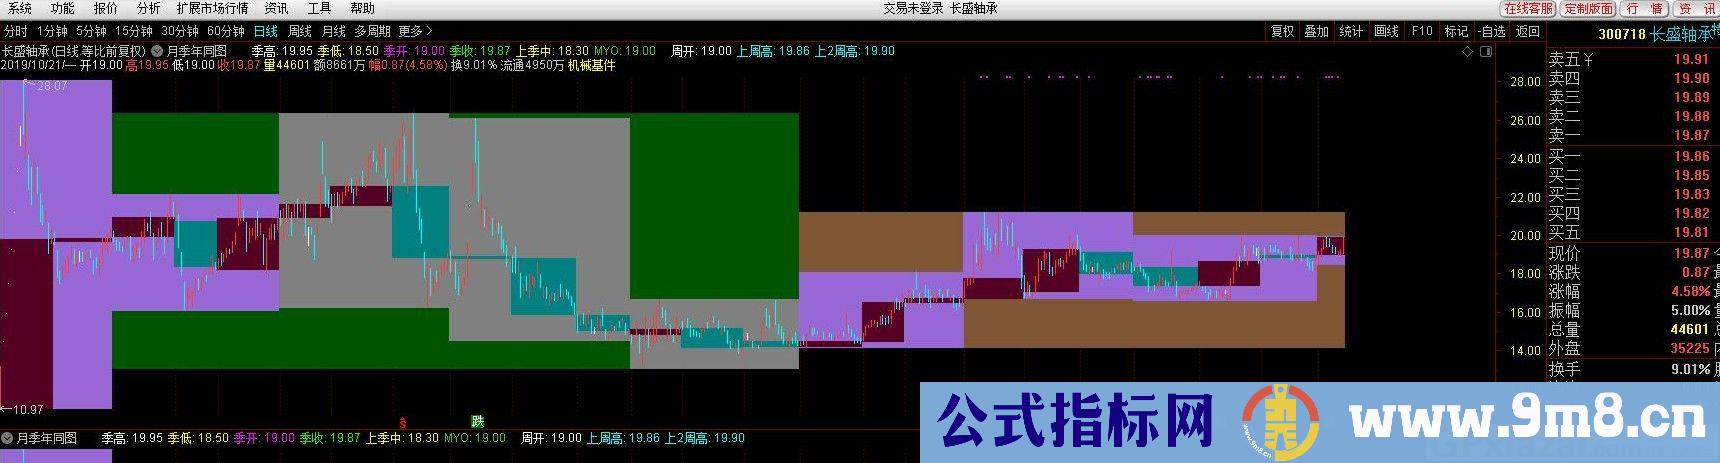Open the F10 company info
The height and width of the screenshot is (463, 1720).
click(x=1422, y=31)
